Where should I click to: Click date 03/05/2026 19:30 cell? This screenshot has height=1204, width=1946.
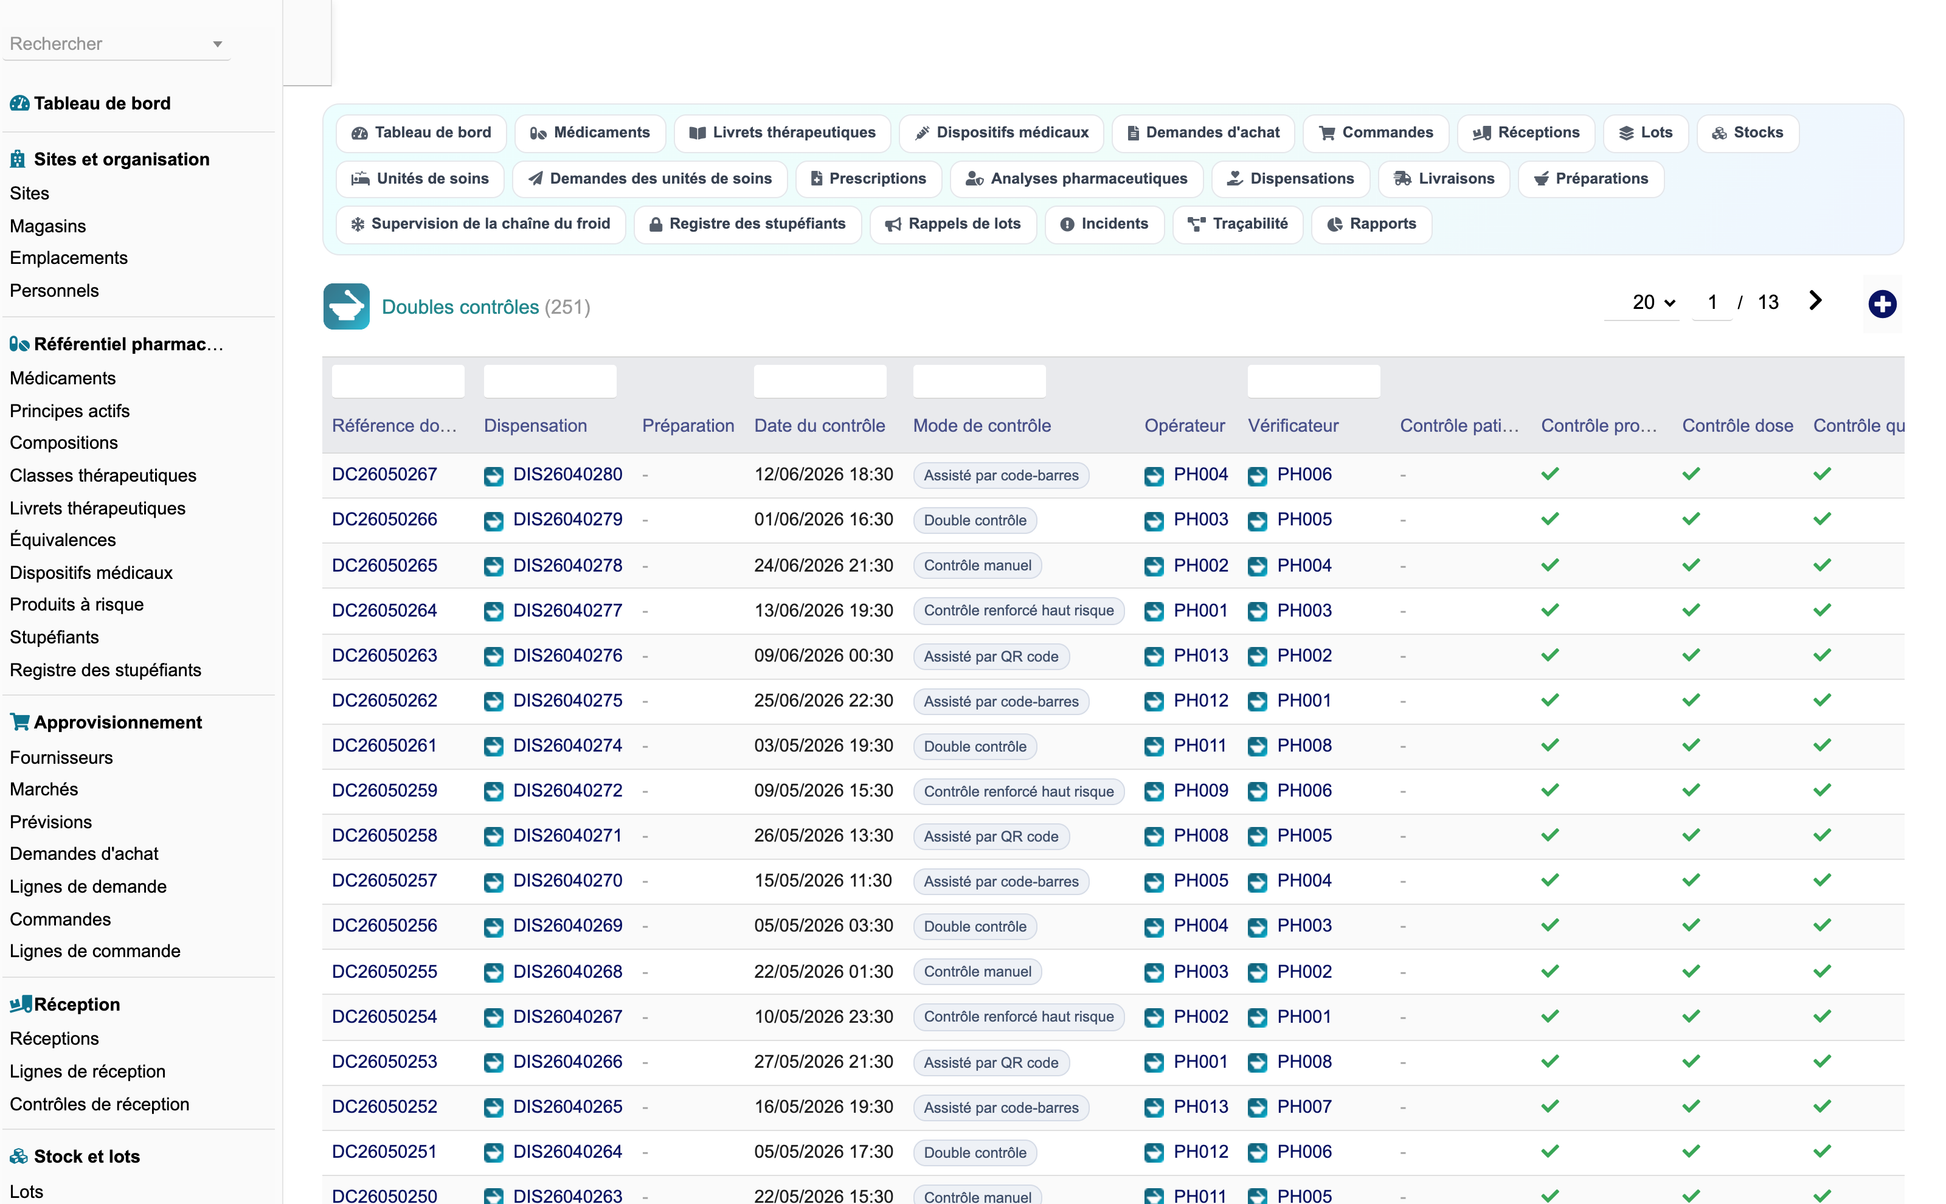click(823, 746)
